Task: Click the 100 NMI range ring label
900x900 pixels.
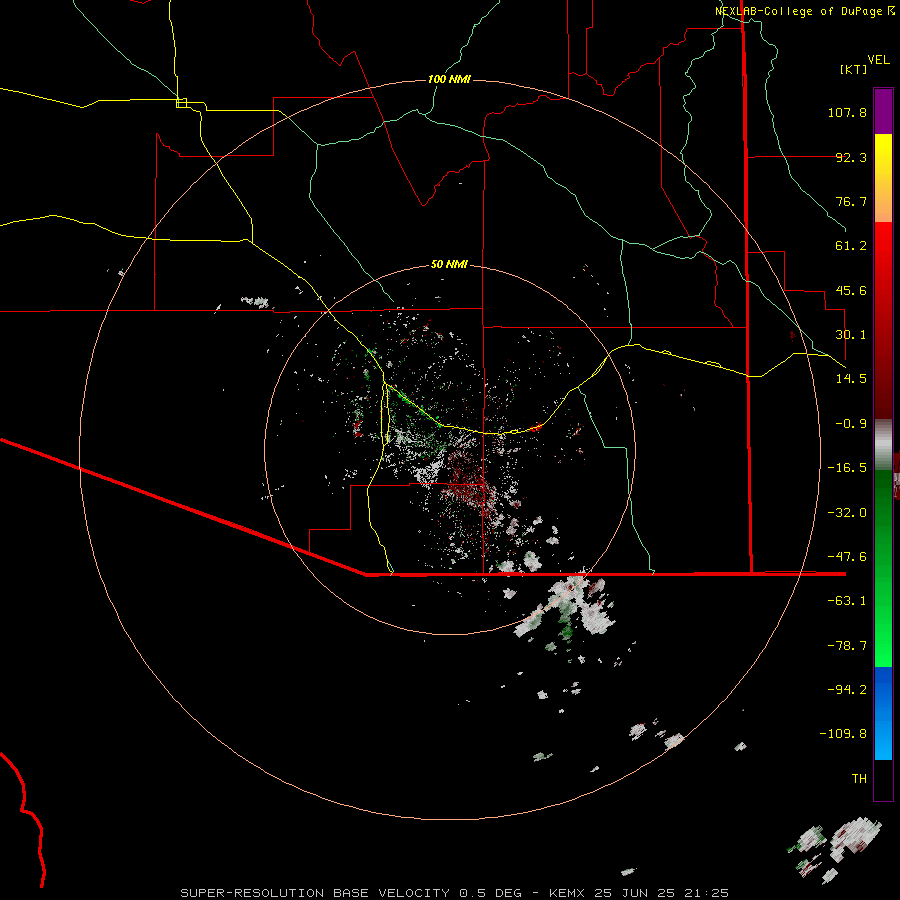Action: 449,79
